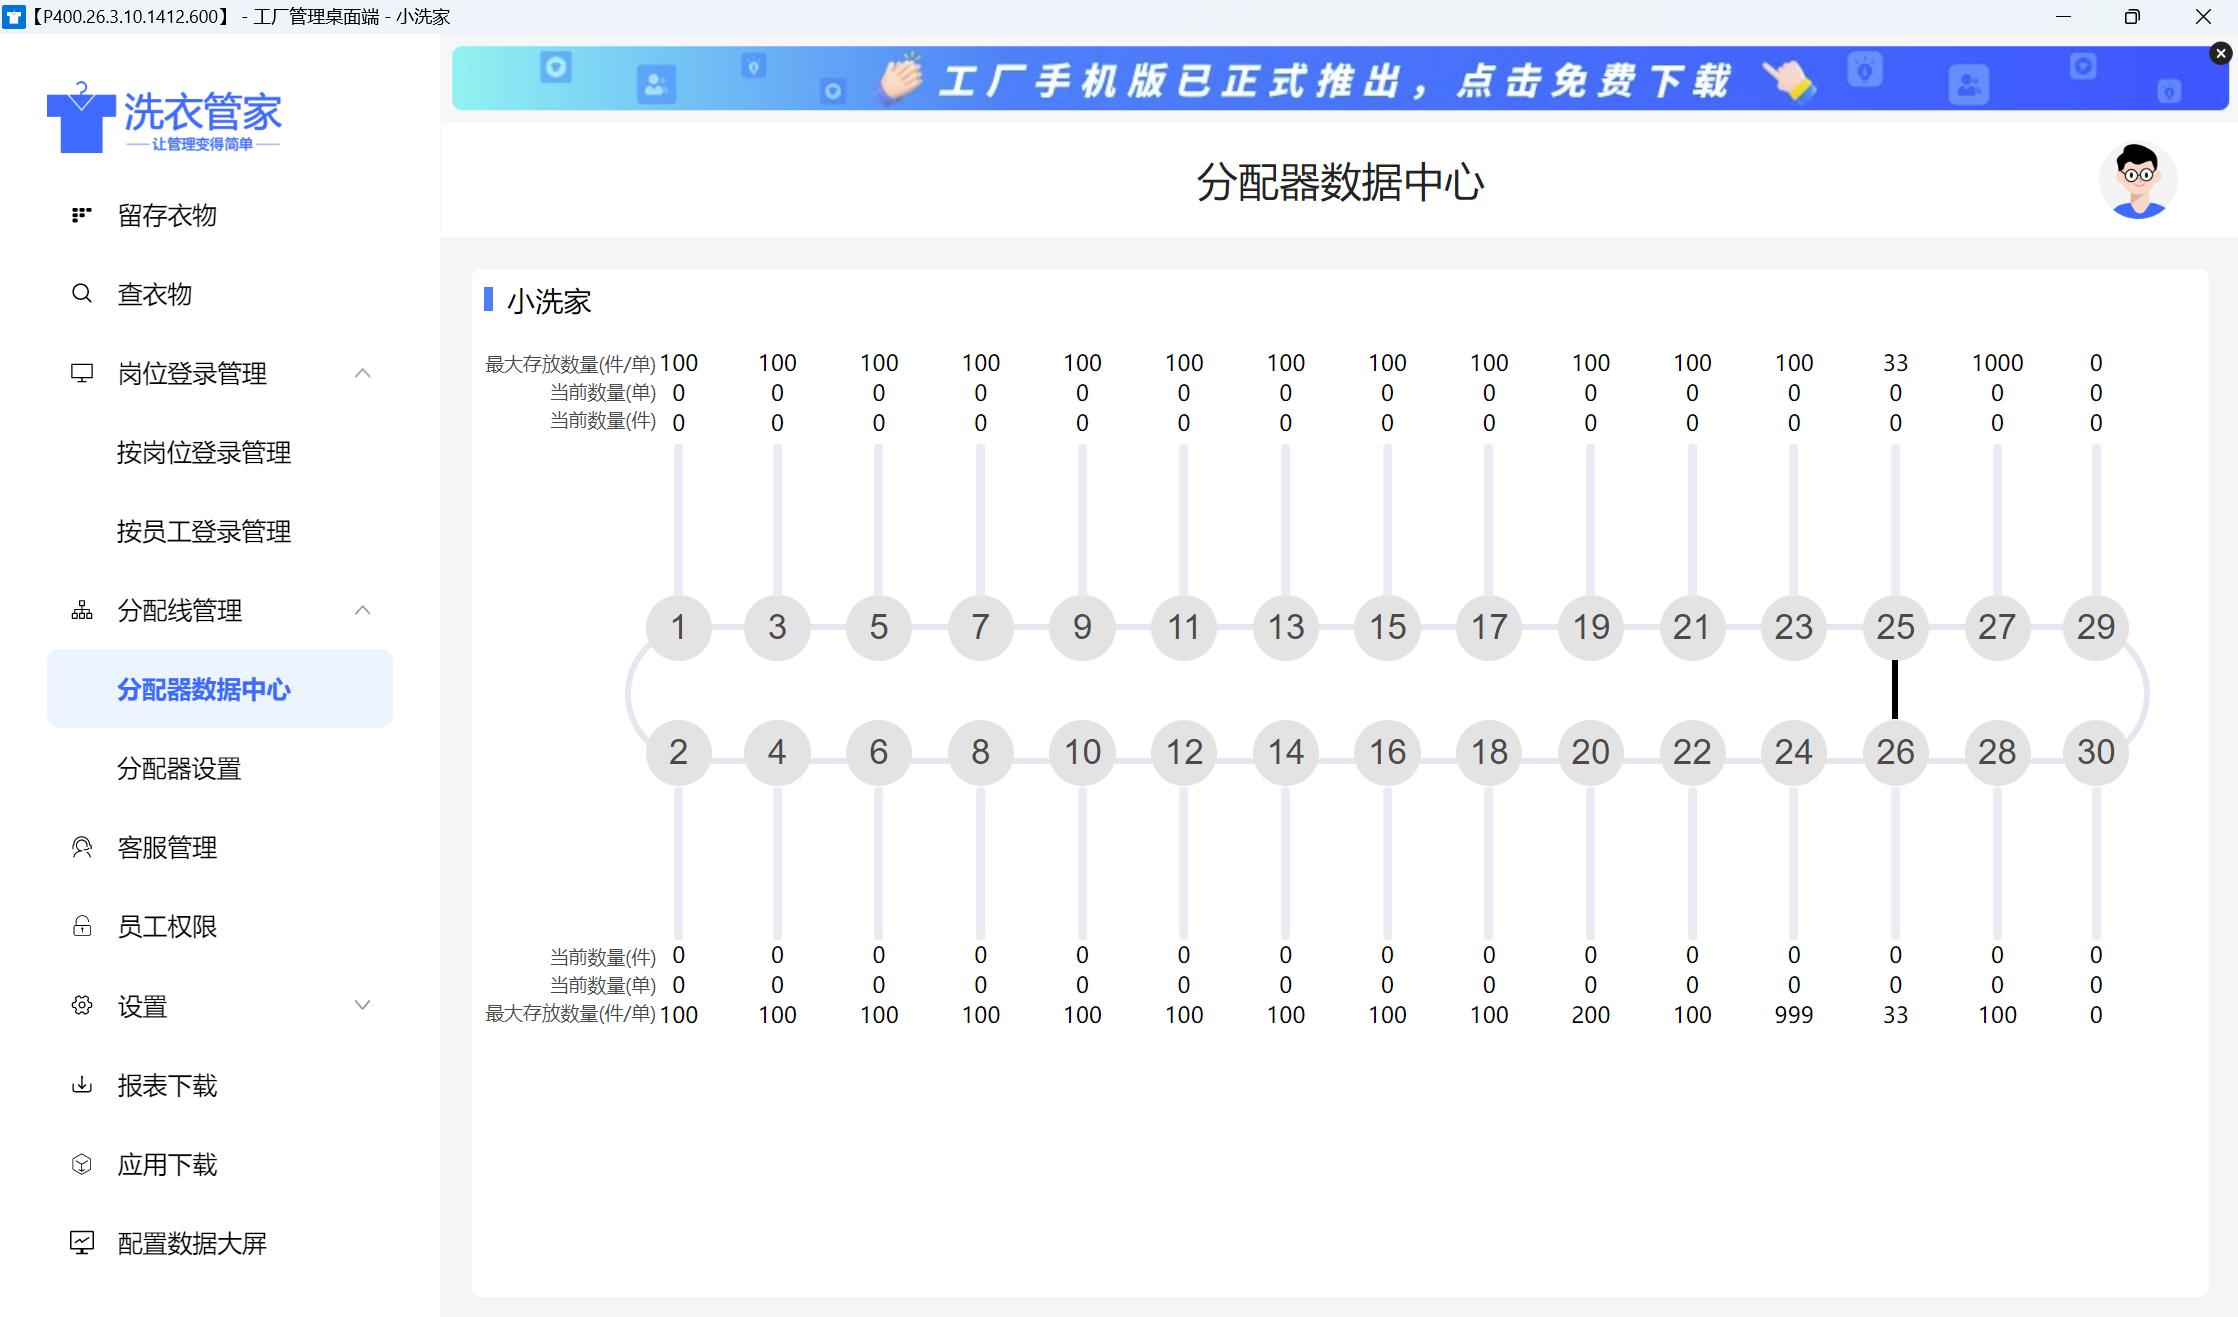2238x1317 pixels.
Task: Click the 分配线管理 hierarchy icon
Action: 82,611
